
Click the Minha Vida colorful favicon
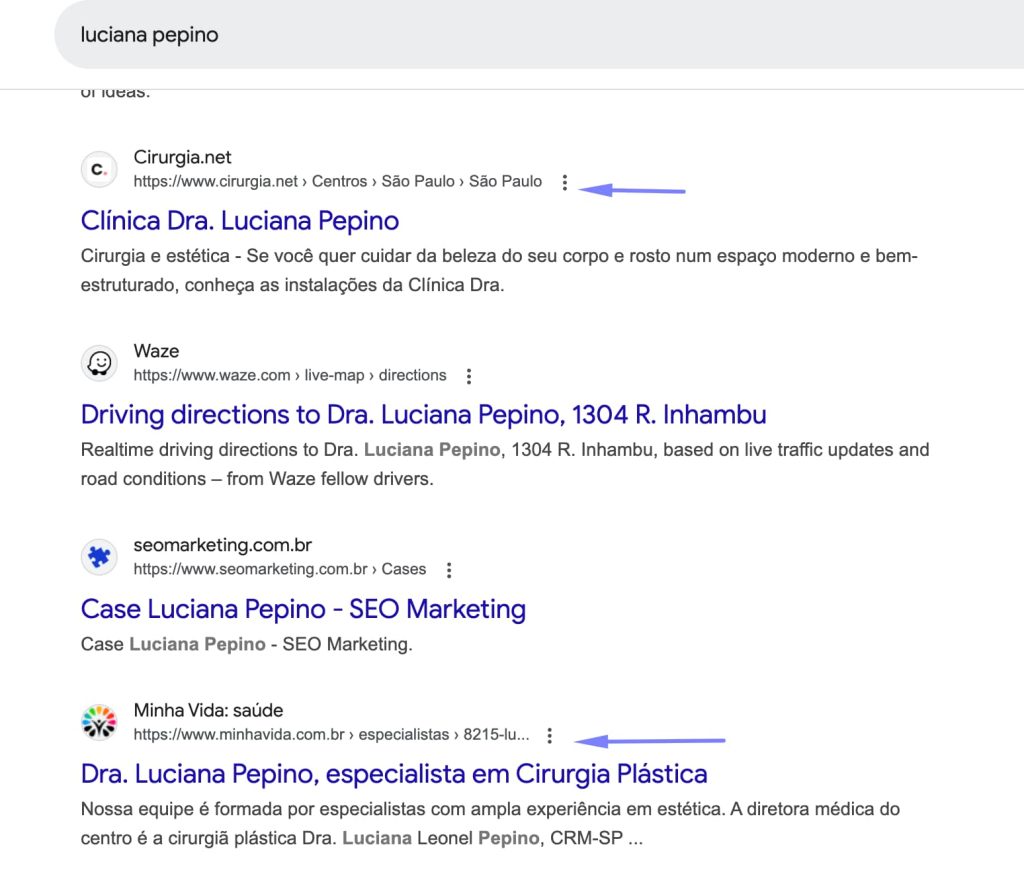point(99,723)
